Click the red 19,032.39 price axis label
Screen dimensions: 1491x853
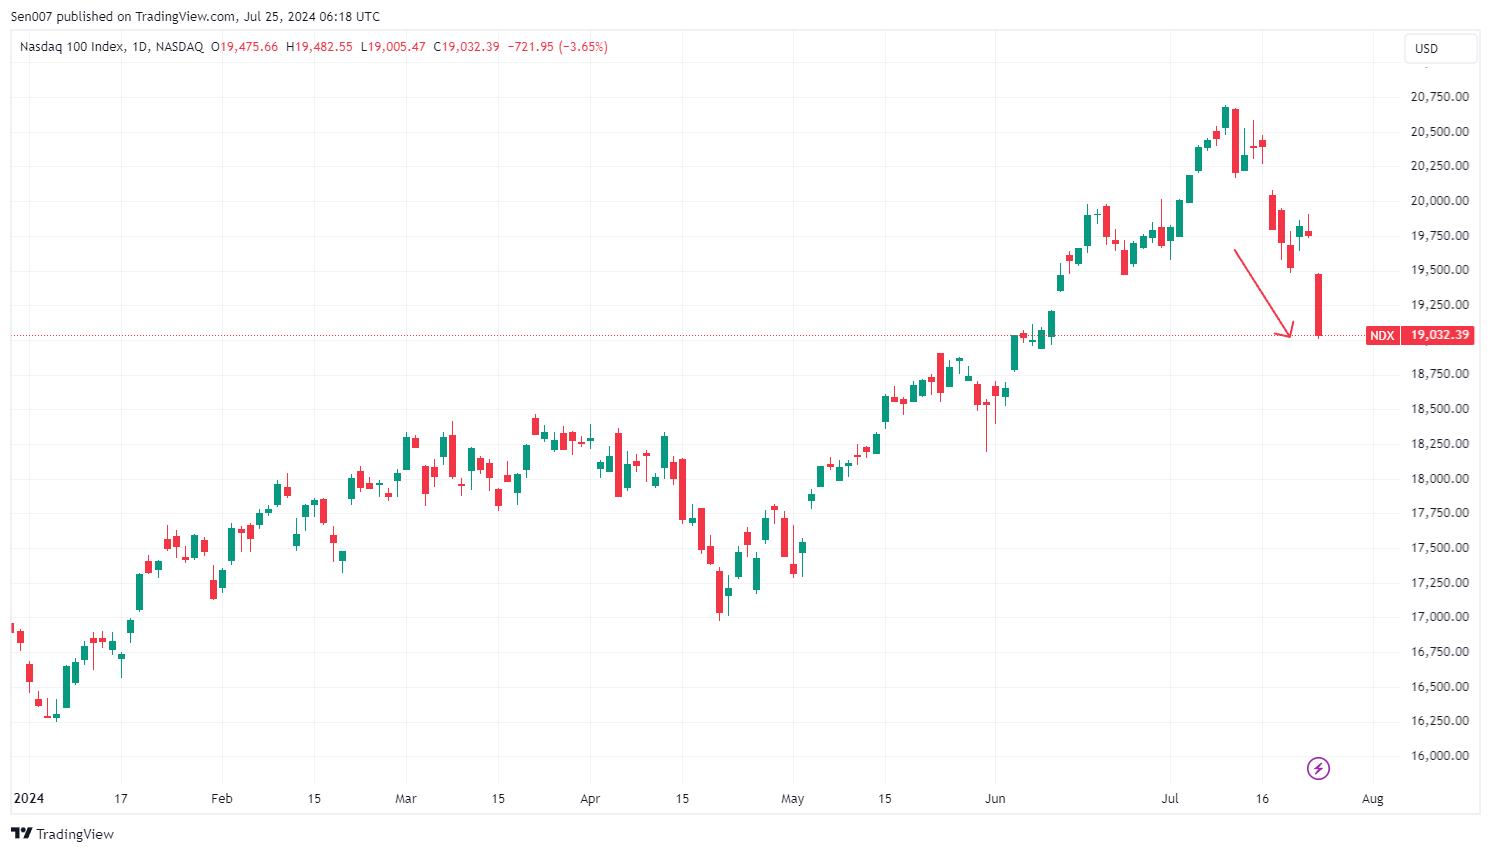(x=1438, y=335)
